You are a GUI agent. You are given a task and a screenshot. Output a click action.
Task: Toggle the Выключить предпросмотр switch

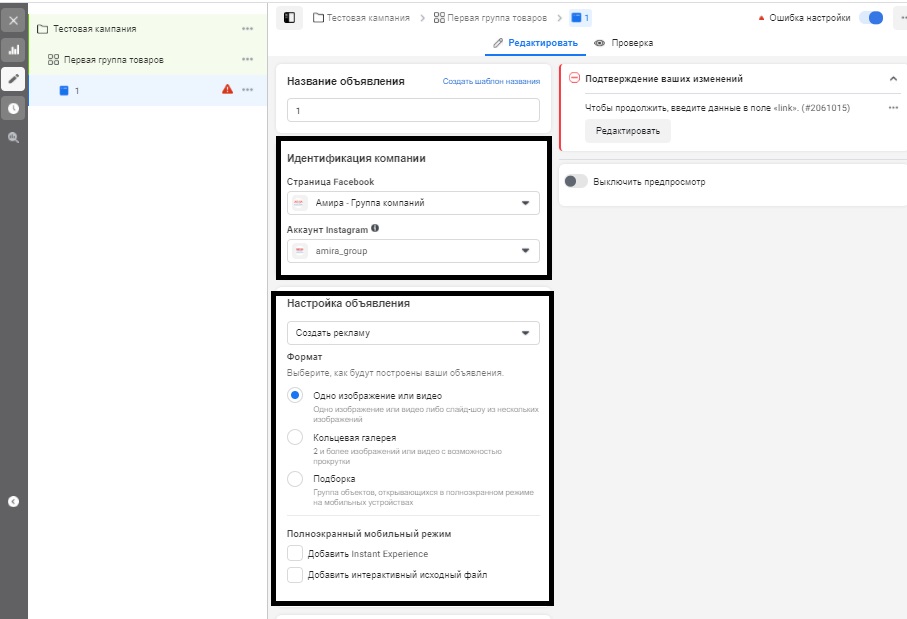[x=576, y=181]
